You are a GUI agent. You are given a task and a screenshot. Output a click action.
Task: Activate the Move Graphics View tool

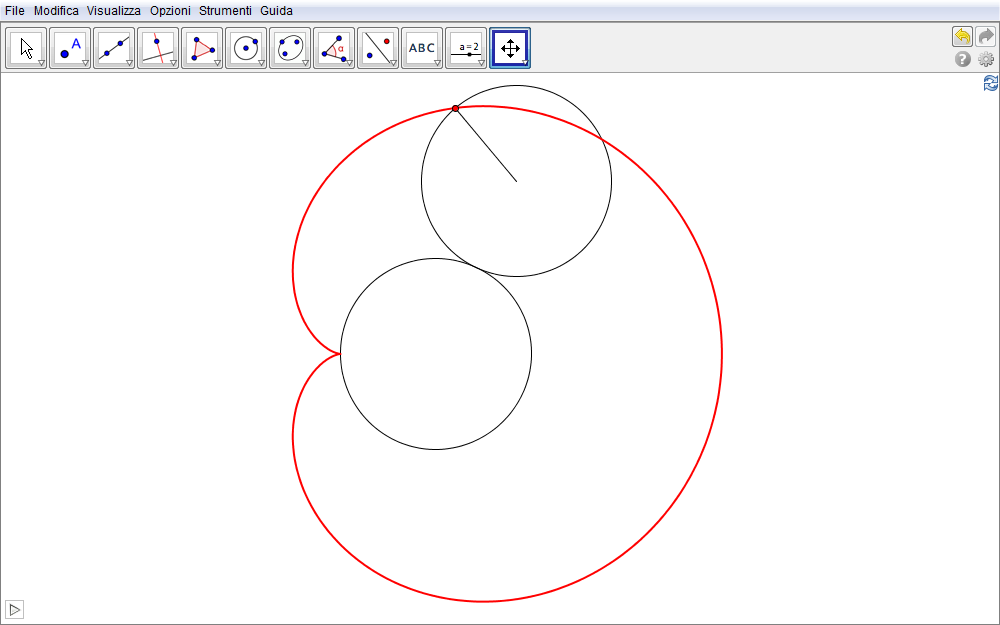tap(510, 48)
